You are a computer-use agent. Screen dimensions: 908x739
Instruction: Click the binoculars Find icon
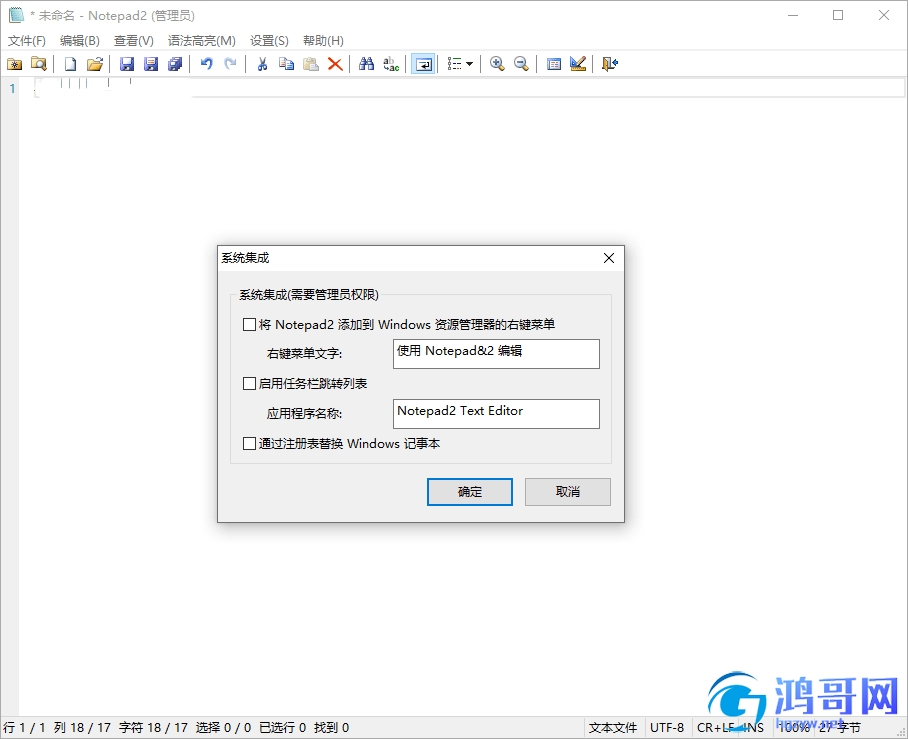coord(367,64)
